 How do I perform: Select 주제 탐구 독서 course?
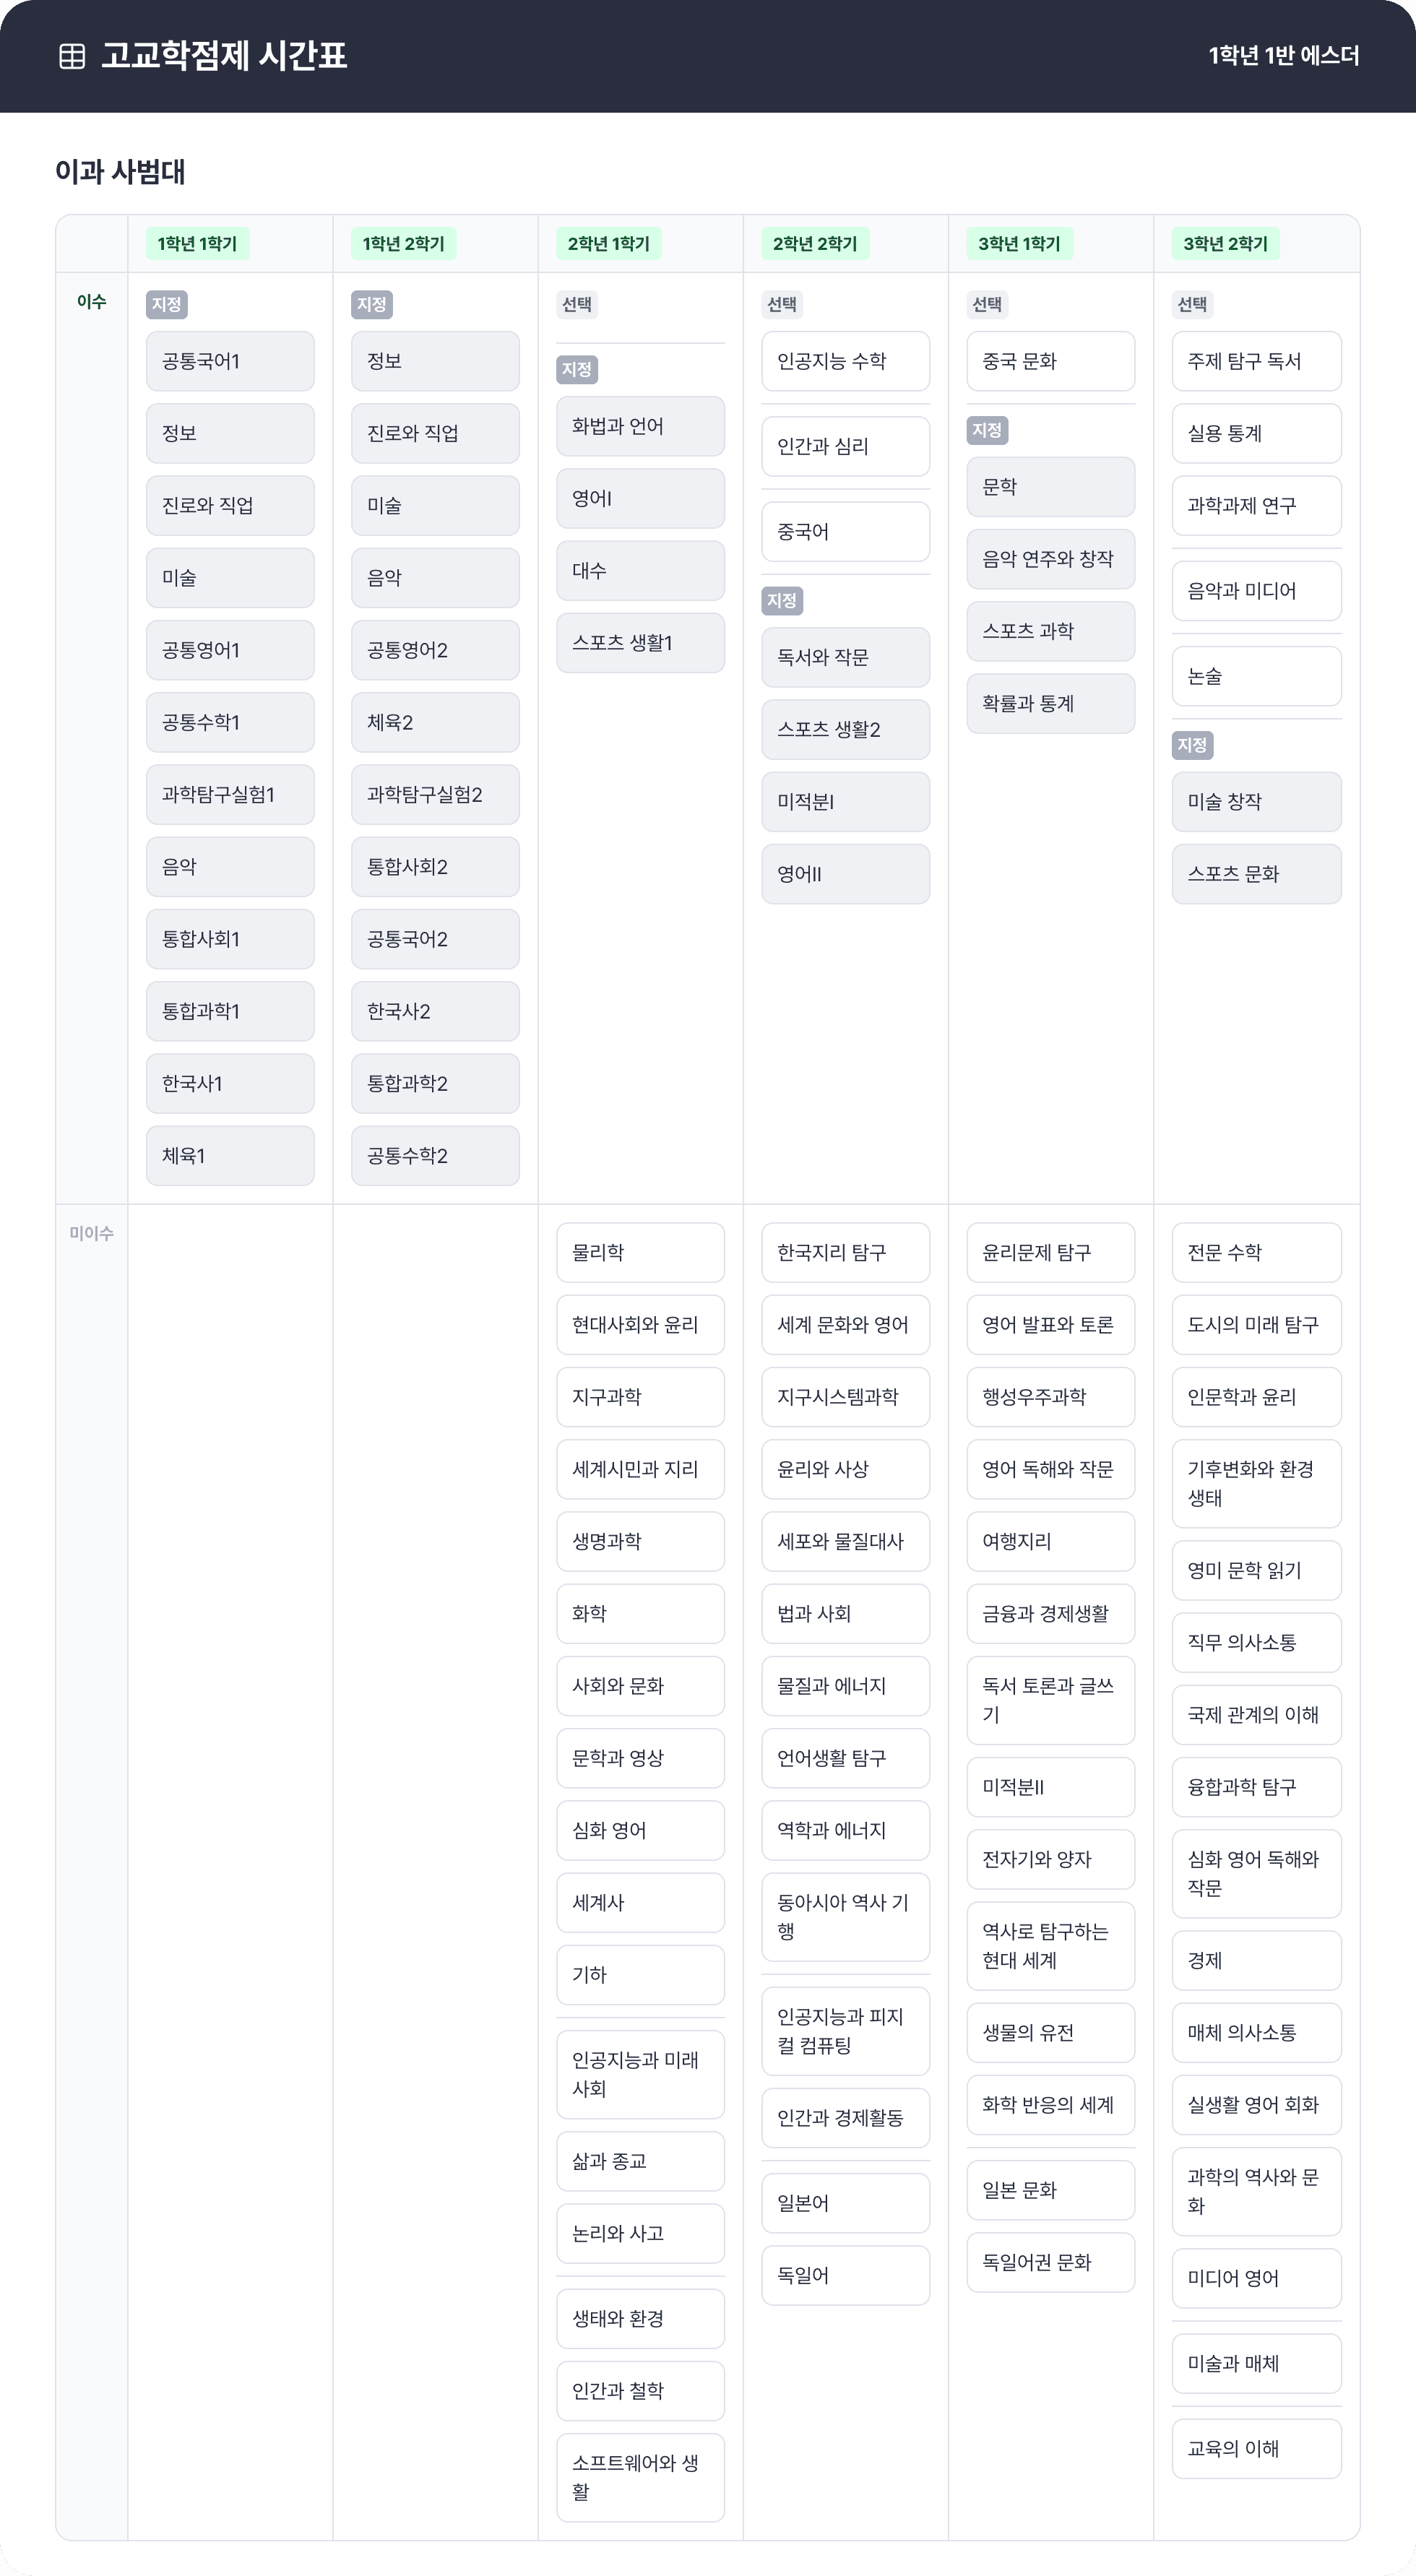(x=1256, y=361)
